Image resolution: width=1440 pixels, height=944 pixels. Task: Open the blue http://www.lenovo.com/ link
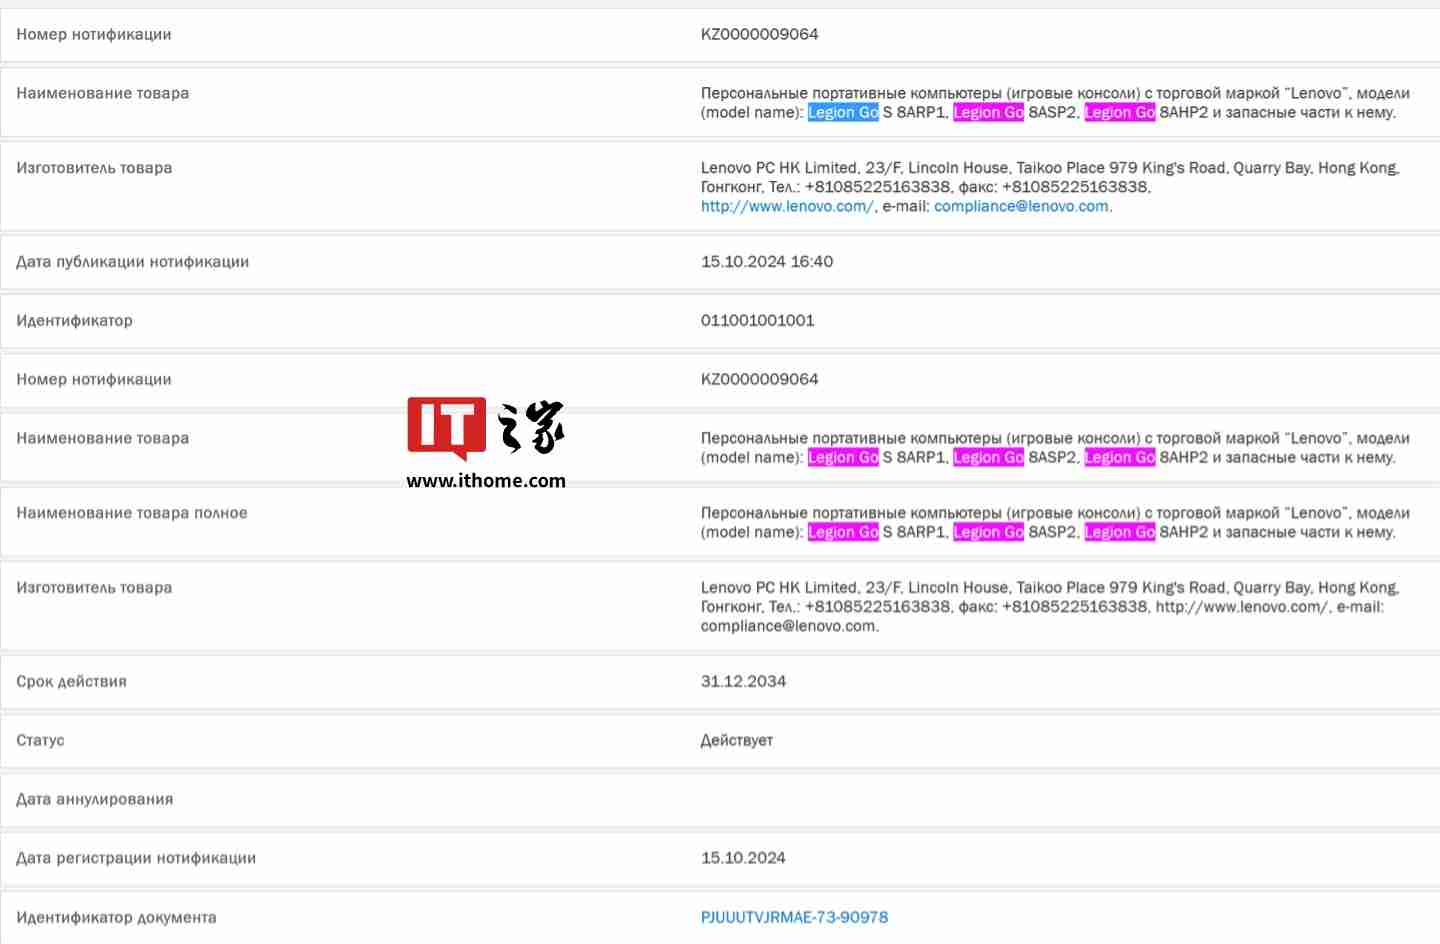pyautogui.click(x=788, y=206)
